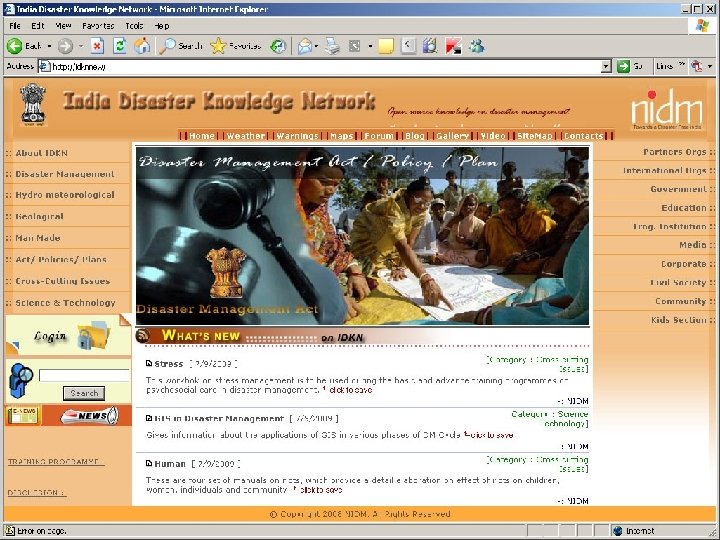720x540 pixels.
Task: Open the Partners Orgs link
Action: click(675, 152)
